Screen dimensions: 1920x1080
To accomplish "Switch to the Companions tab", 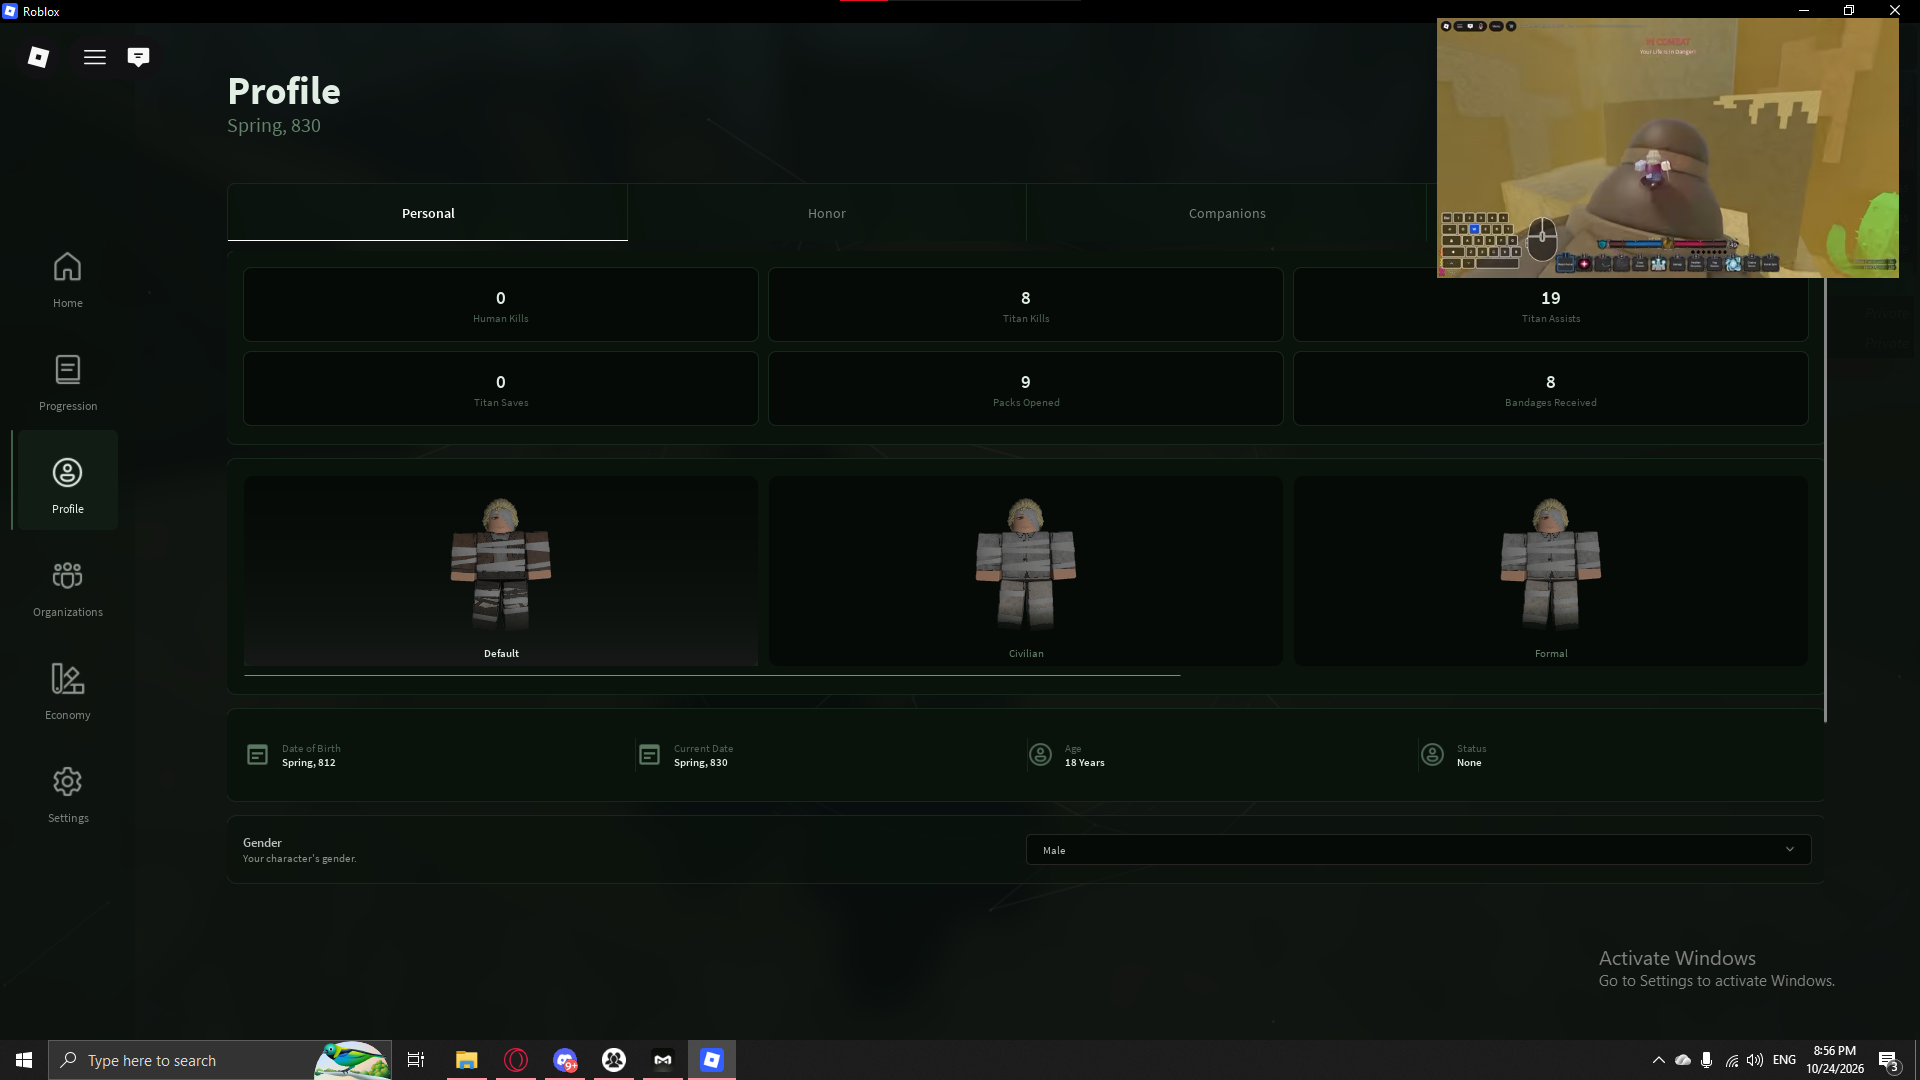I will pyautogui.click(x=1227, y=213).
